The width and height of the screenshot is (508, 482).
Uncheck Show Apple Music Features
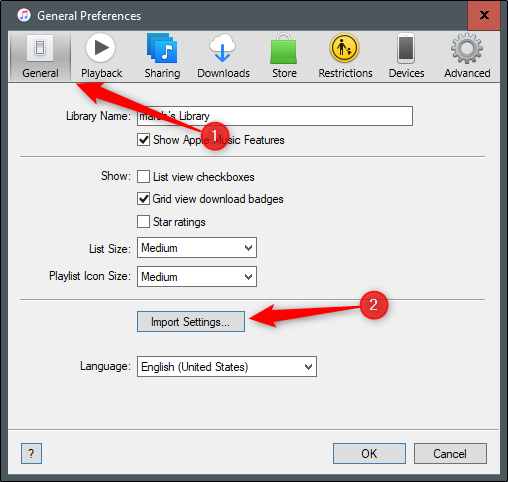coord(143,140)
